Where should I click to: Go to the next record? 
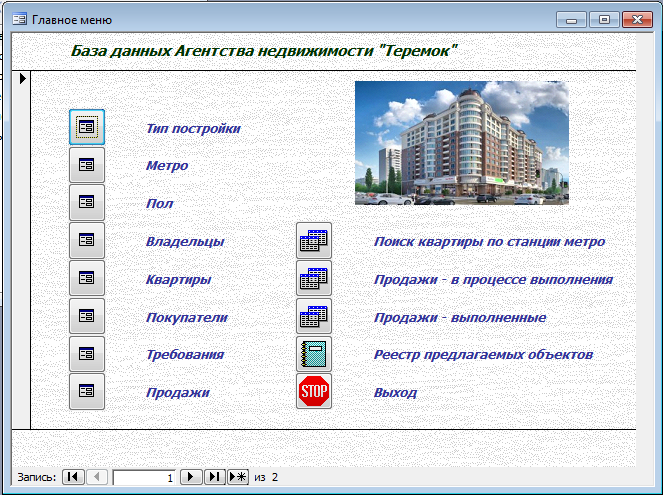click(191, 477)
